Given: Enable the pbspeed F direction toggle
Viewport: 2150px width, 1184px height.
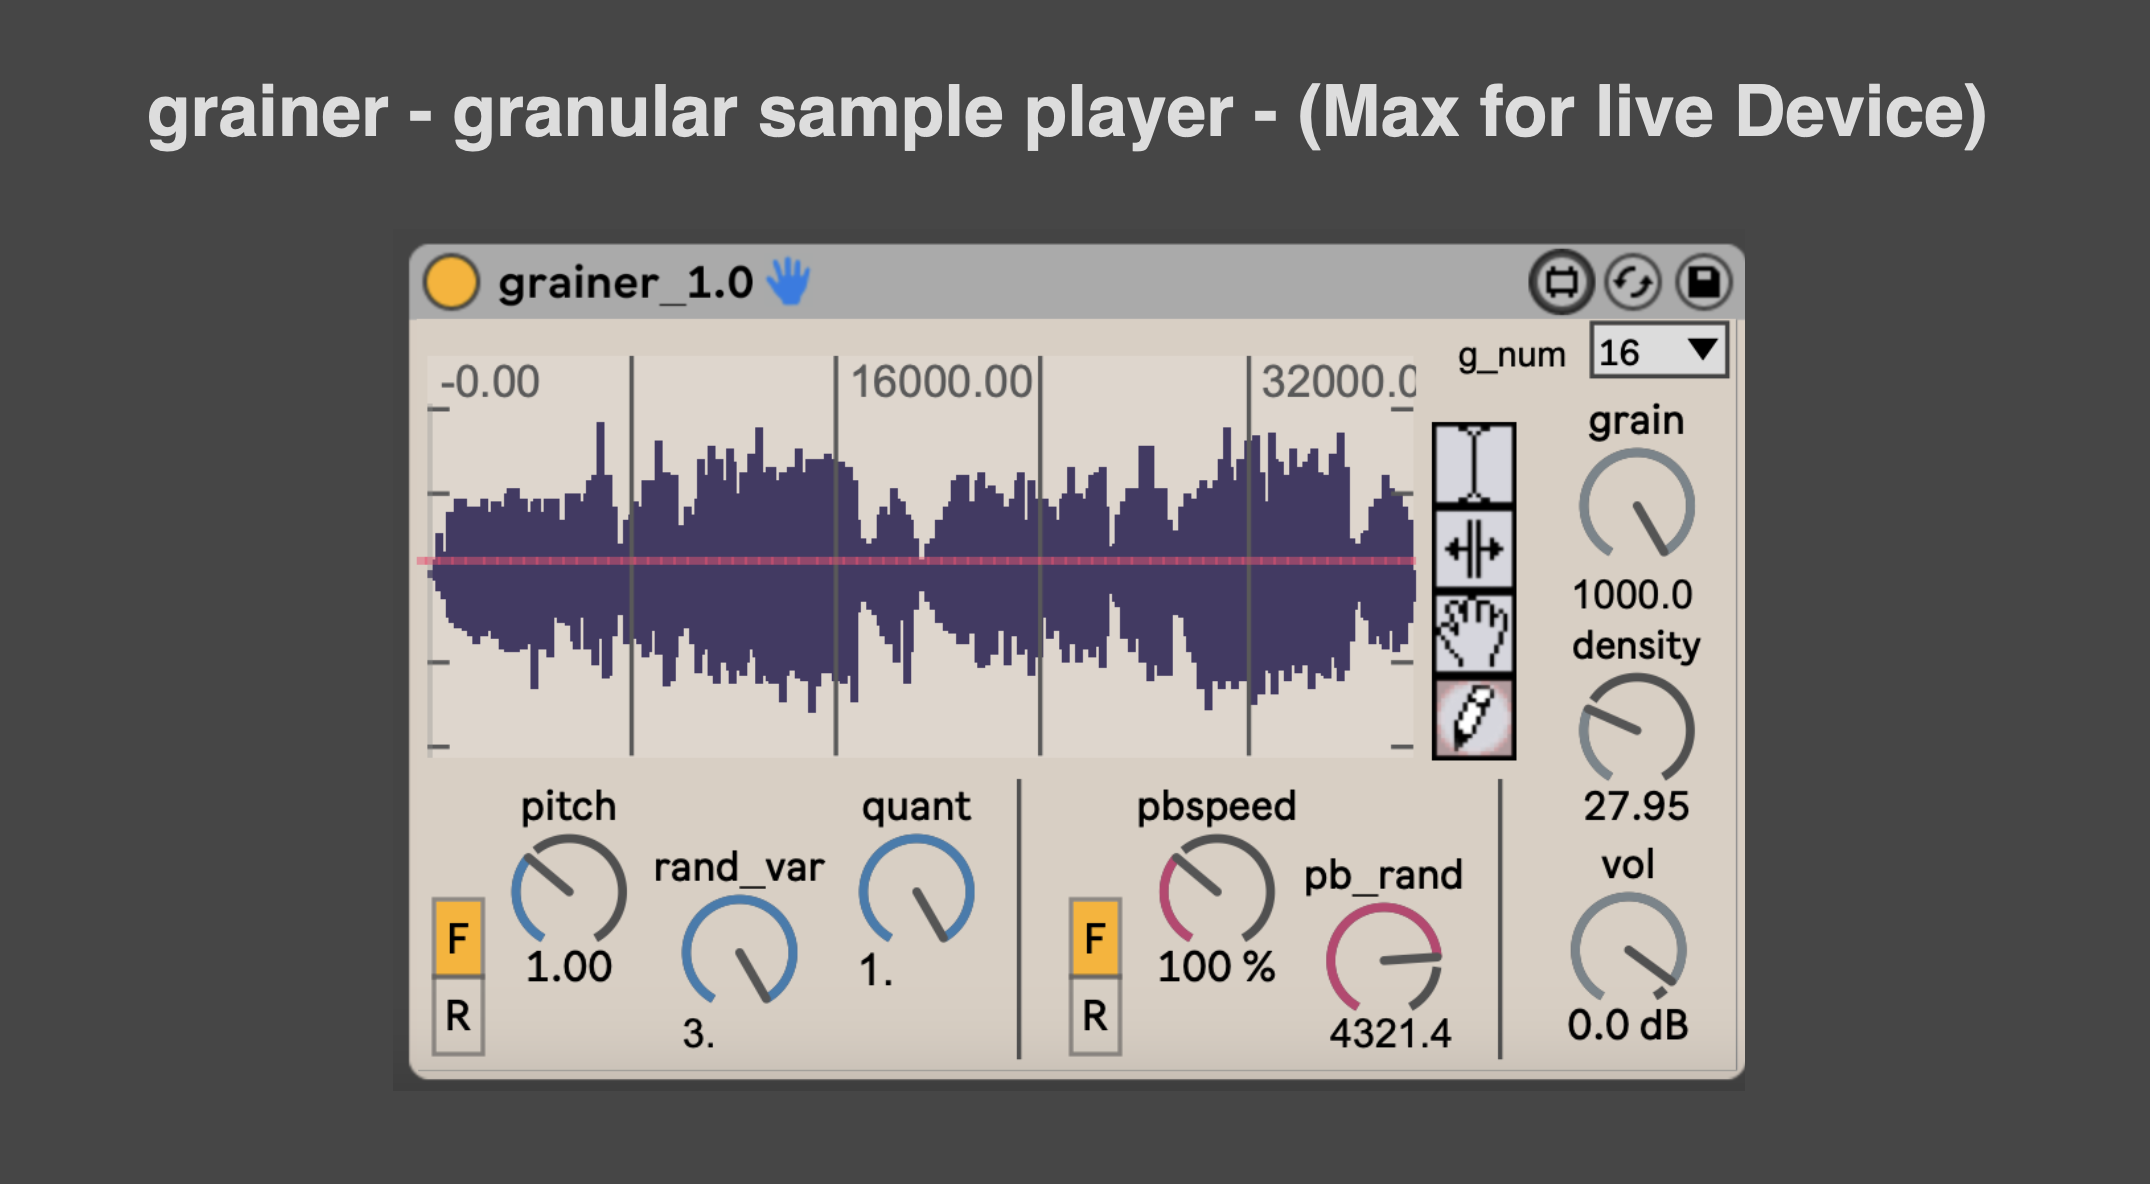Looking at the screenshot, I should (x=1095, y=938).
